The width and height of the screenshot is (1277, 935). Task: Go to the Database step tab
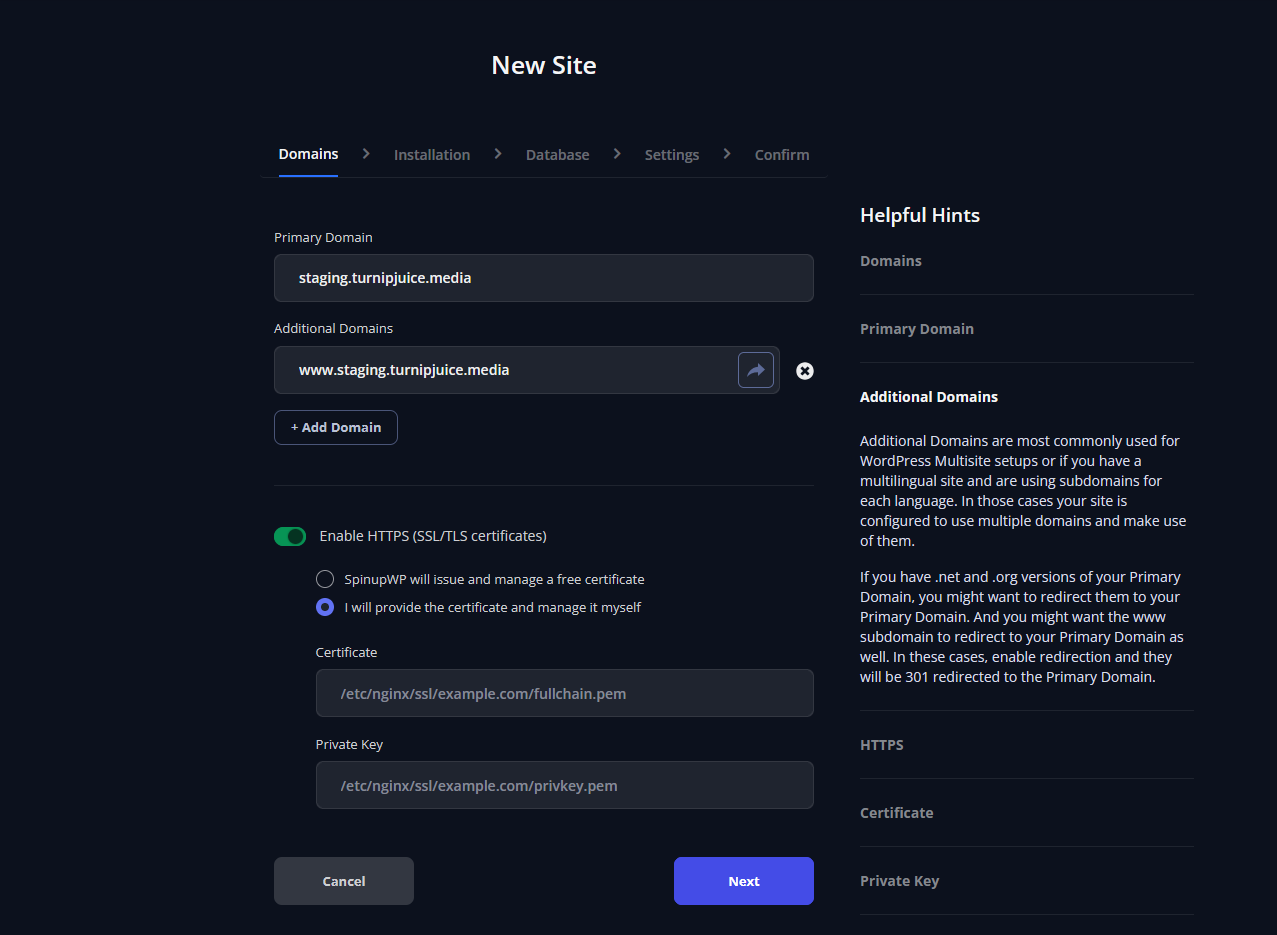click(557, 155)
